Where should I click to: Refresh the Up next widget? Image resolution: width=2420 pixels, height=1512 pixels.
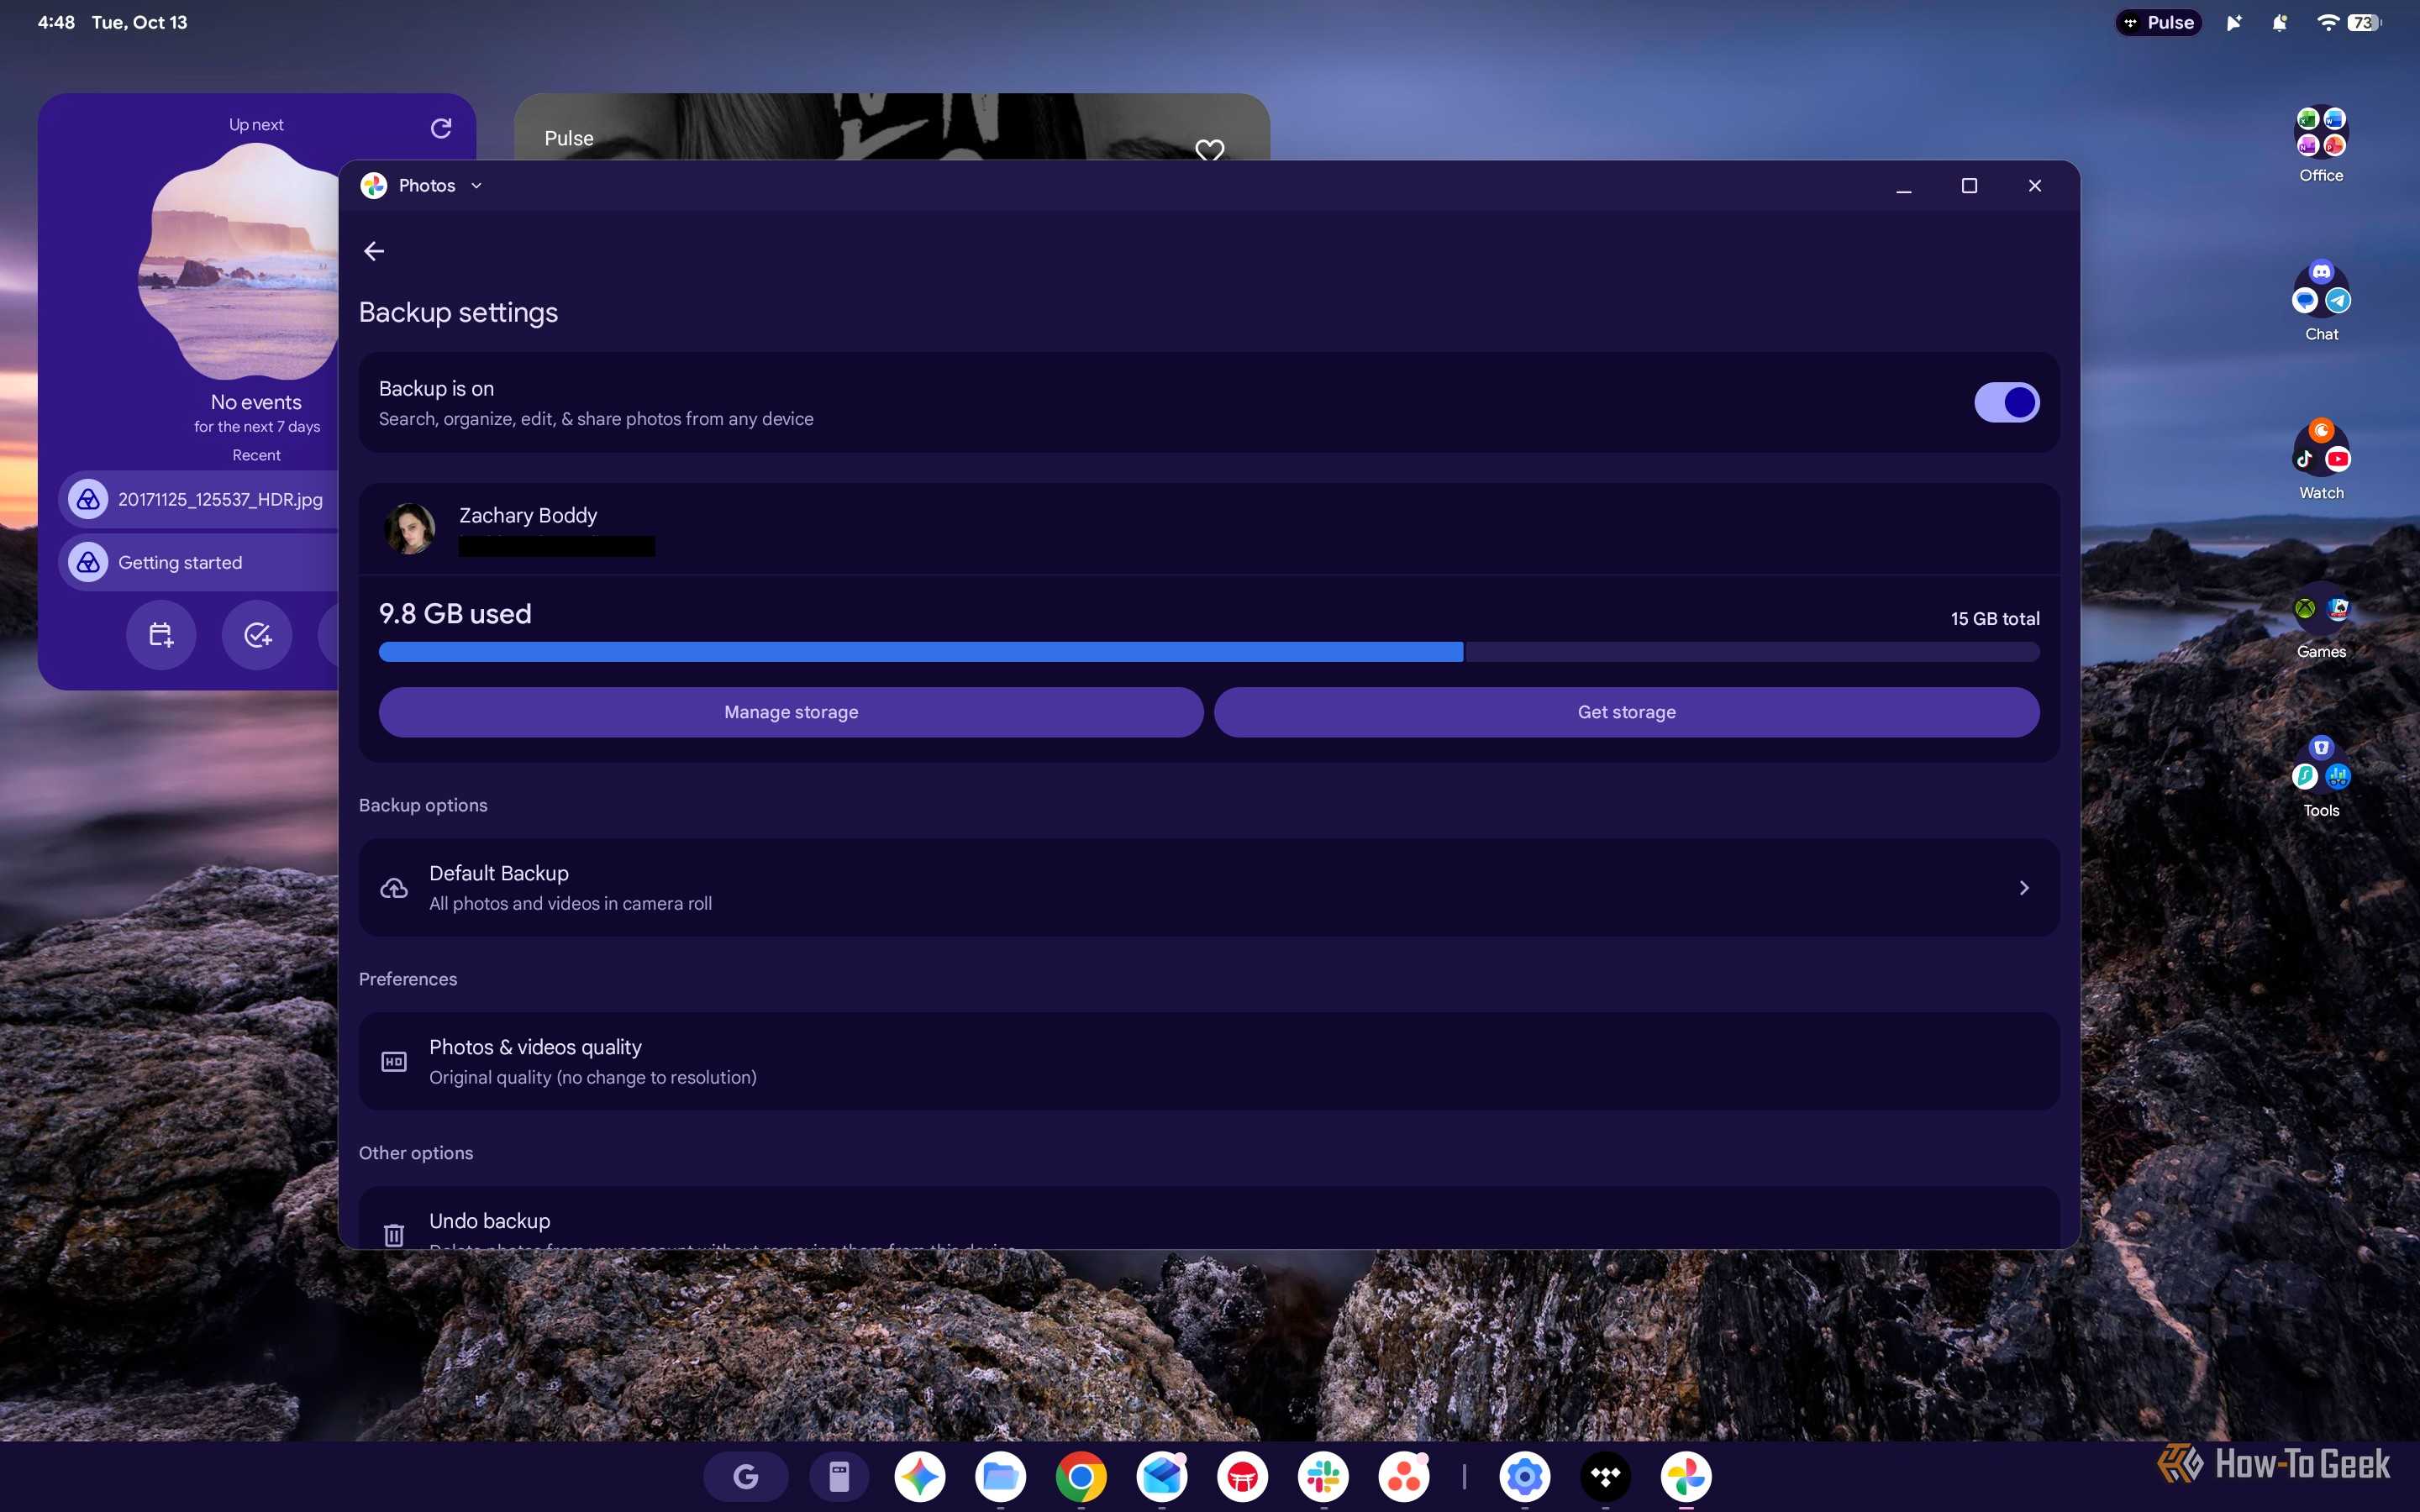[441, 128]
